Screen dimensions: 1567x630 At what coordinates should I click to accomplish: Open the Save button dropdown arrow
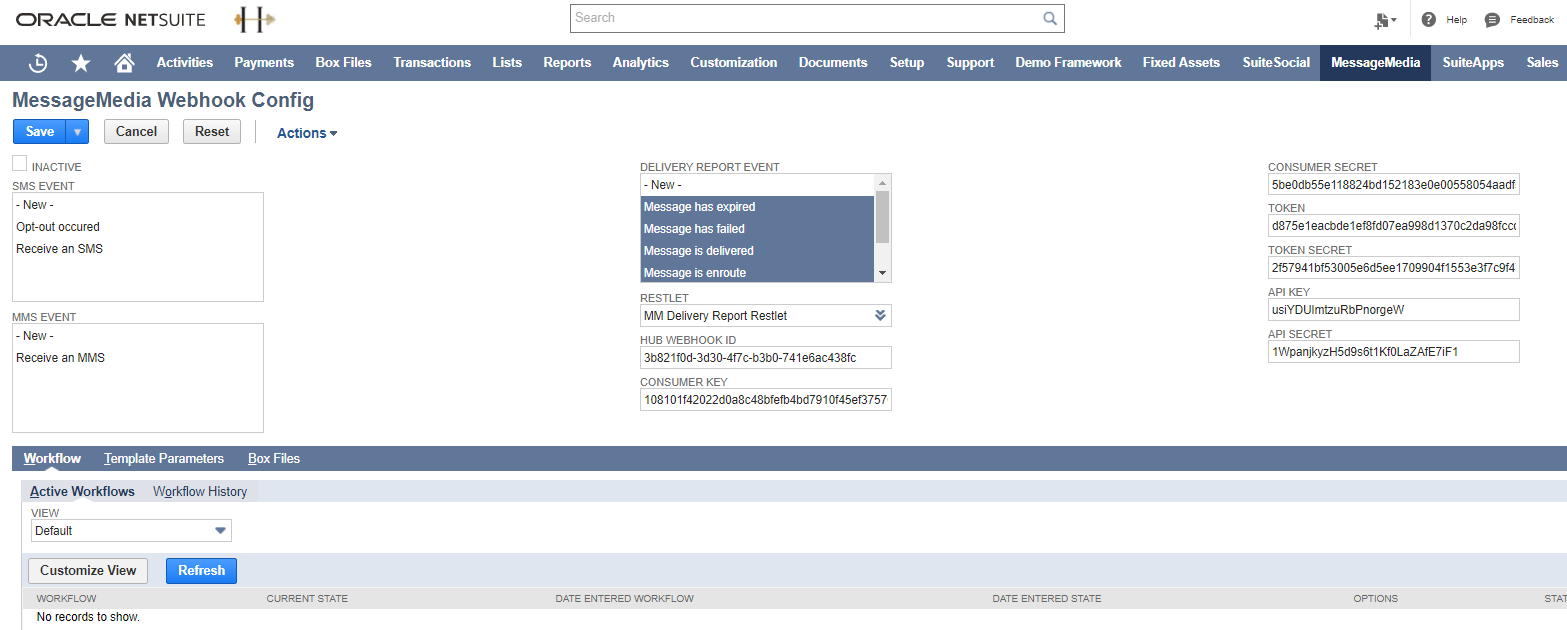[77, 132]
